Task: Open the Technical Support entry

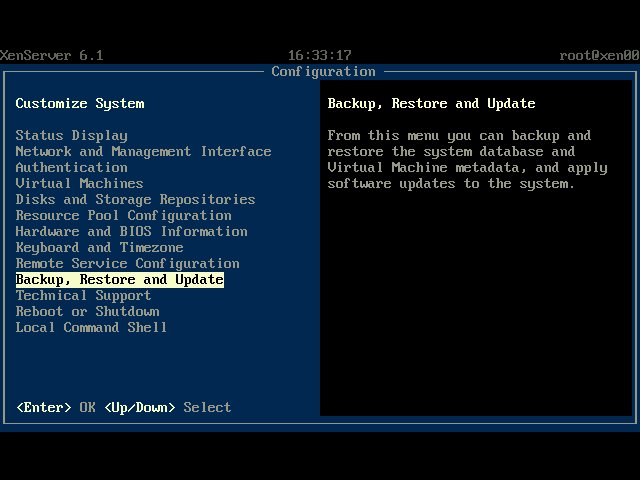Action: tap(83, 296)
